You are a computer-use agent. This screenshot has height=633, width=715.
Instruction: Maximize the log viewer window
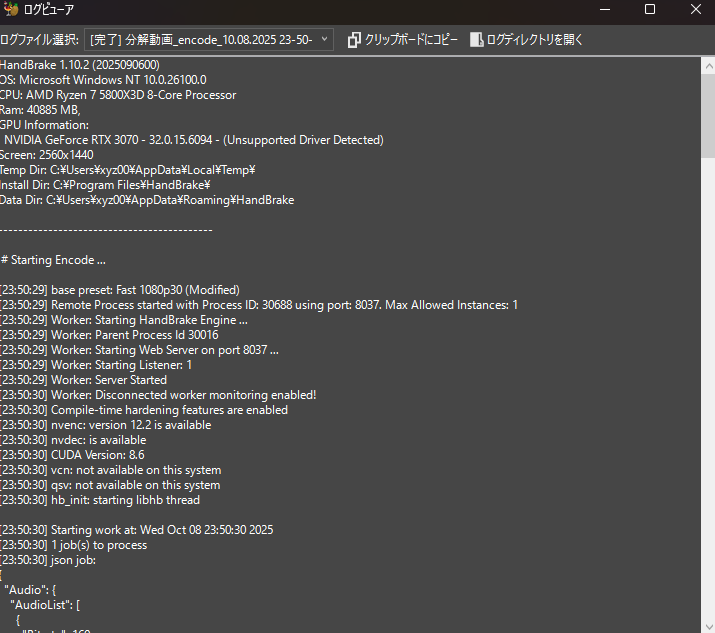[x=650, y=10]
